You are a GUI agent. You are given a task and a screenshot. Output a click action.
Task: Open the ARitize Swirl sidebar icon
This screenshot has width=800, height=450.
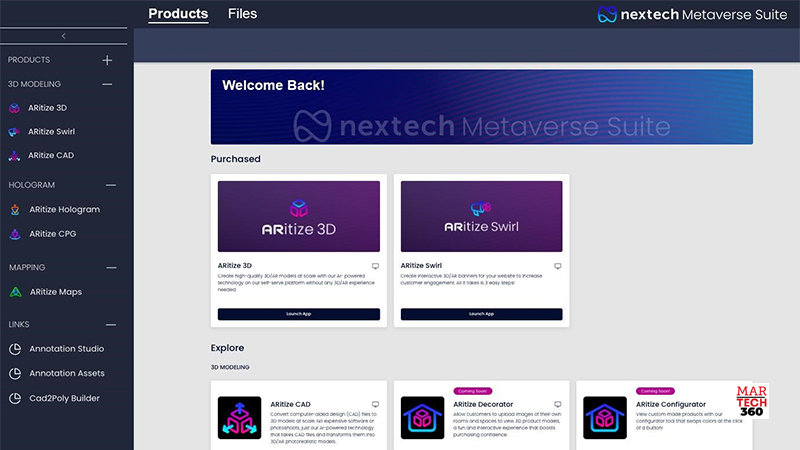(x=14, y=132)
